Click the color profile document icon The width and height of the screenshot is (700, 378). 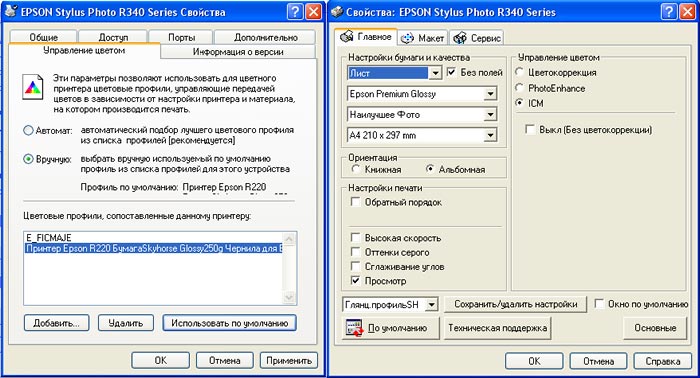33,87
